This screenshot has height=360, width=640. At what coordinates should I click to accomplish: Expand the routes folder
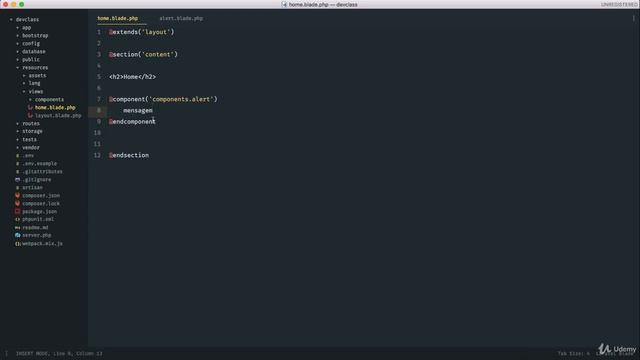click(x=18, y=123)
